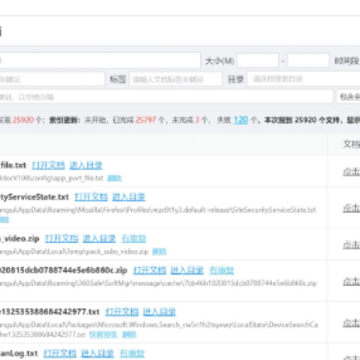The height and width of the screenshot is (360, 360).
Task: Click 打开文档 for app_port_file.txt
Action: tap(48, 165)
